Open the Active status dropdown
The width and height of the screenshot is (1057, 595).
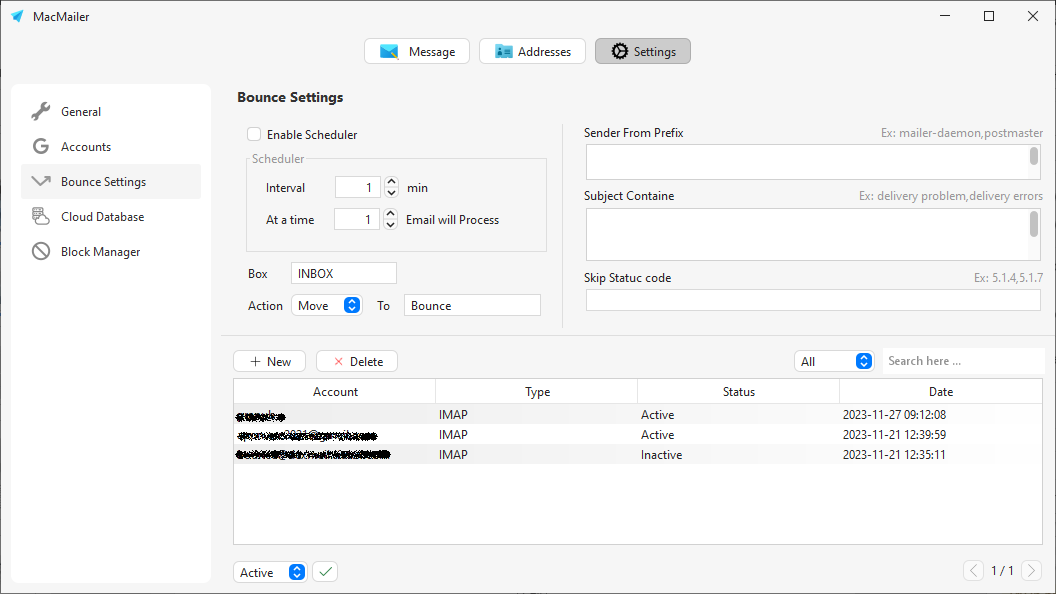(268, 571)
